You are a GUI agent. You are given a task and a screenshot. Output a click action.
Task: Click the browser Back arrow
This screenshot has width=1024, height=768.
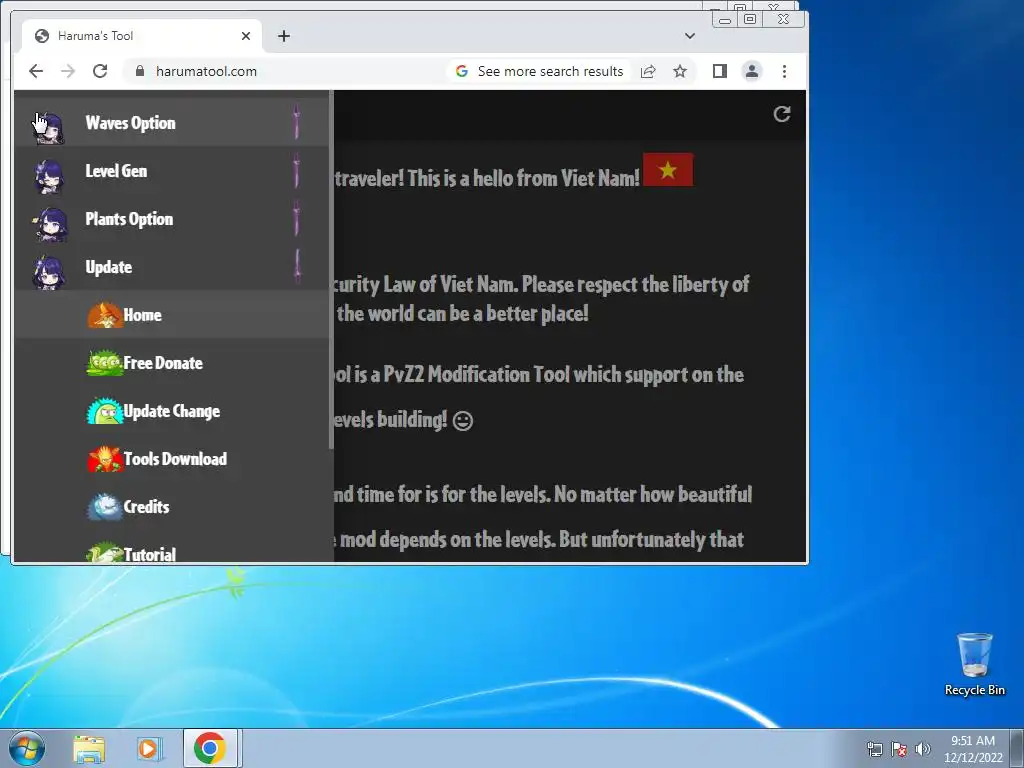(x=36, y=71)
